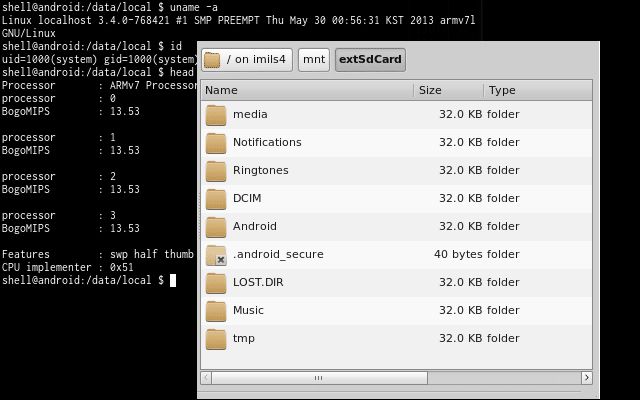Go to '/ on imils4' root location
The image size is (640, 400).
click(247, 60)
